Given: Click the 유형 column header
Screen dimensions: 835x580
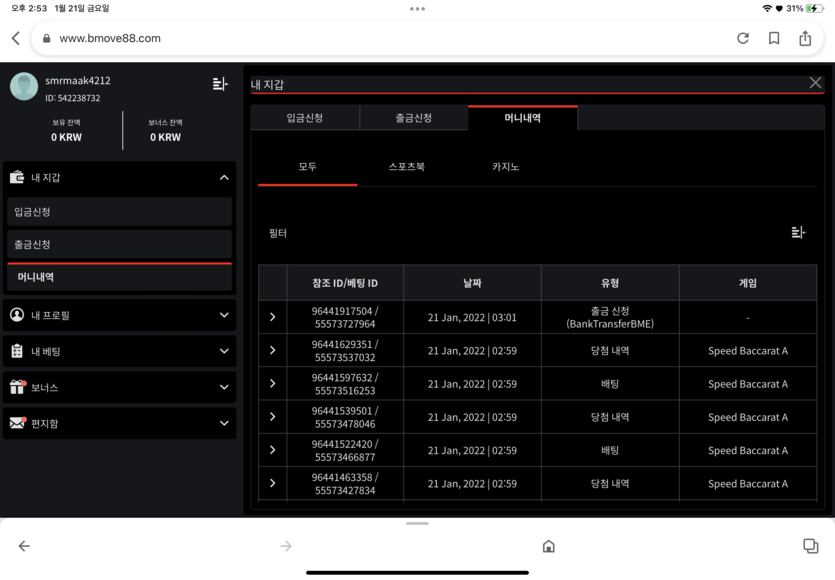Looking at the screenshot, I should click(x=610, y=283).
